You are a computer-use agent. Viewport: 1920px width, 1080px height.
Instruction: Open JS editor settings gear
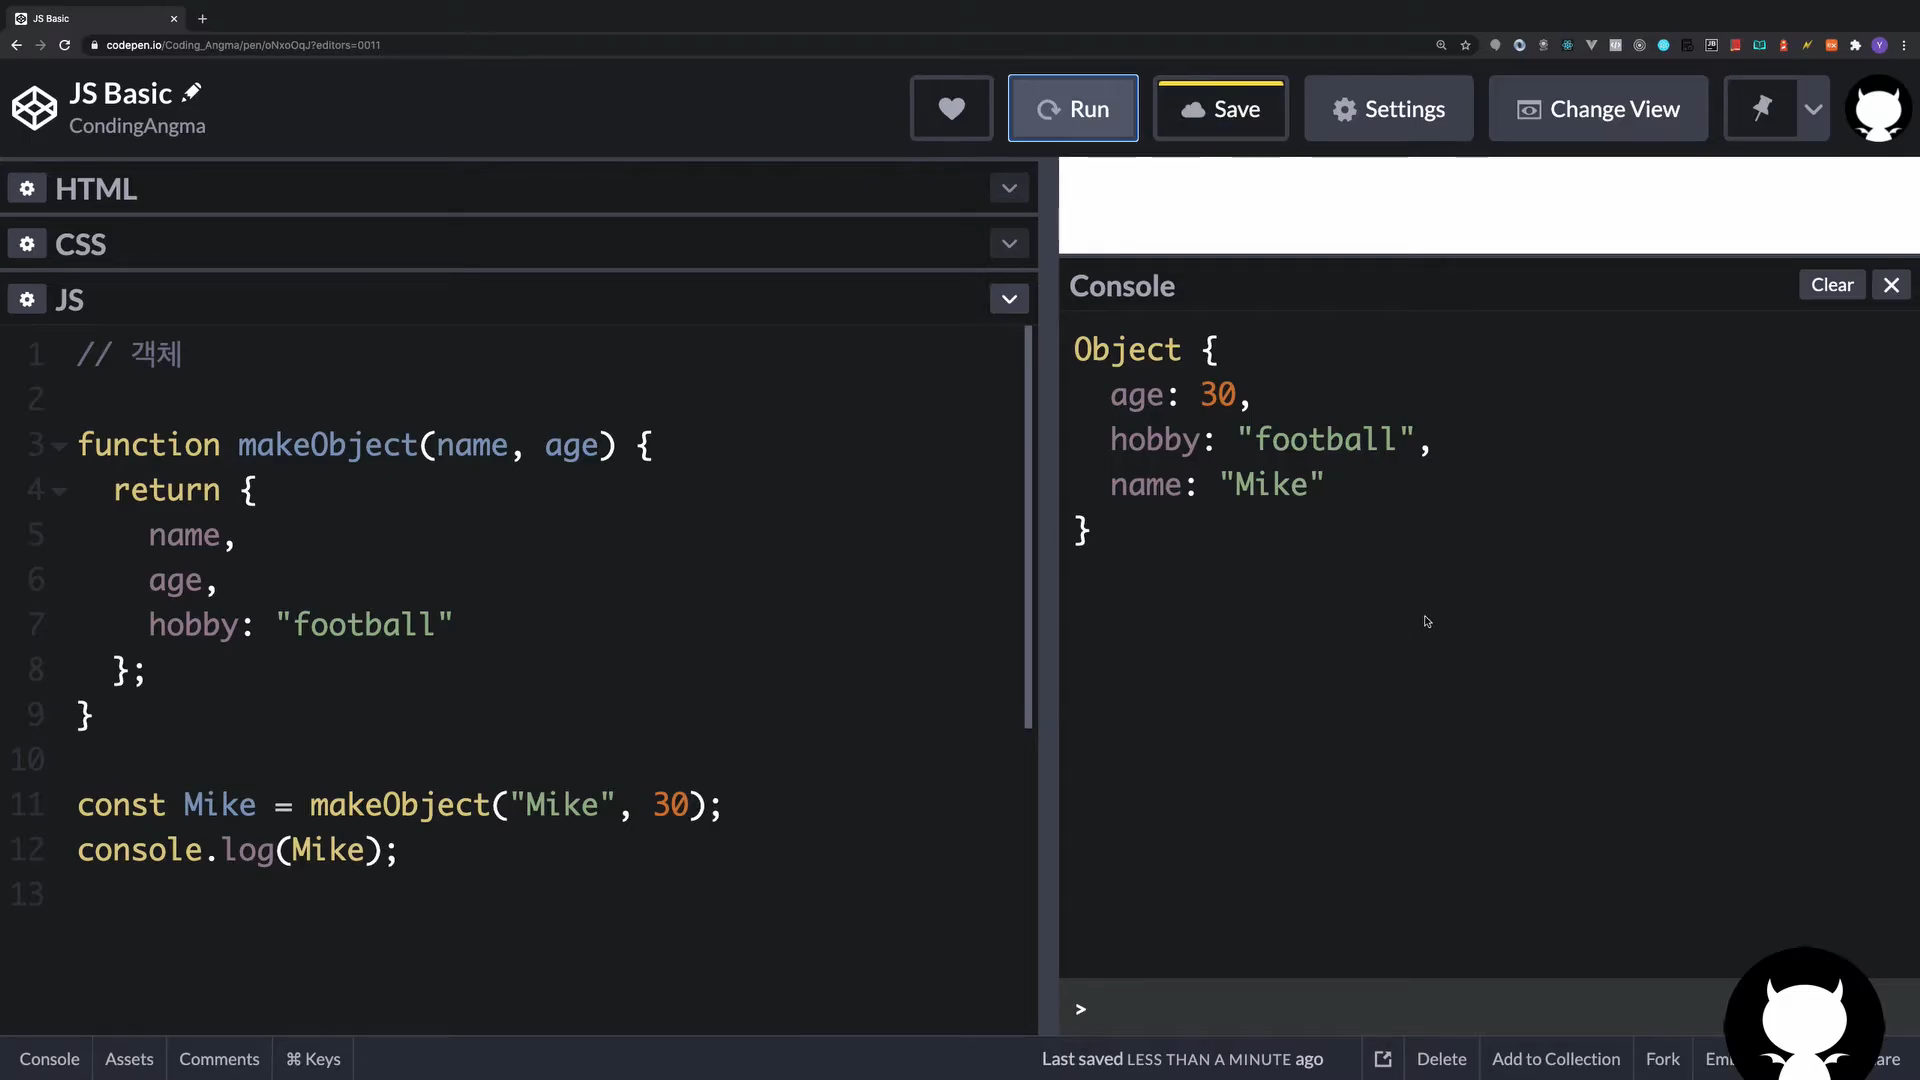click(x=27, y=299)
